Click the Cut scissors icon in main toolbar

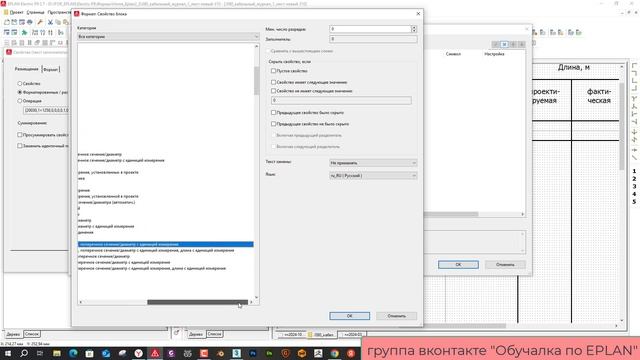[50, 22]
